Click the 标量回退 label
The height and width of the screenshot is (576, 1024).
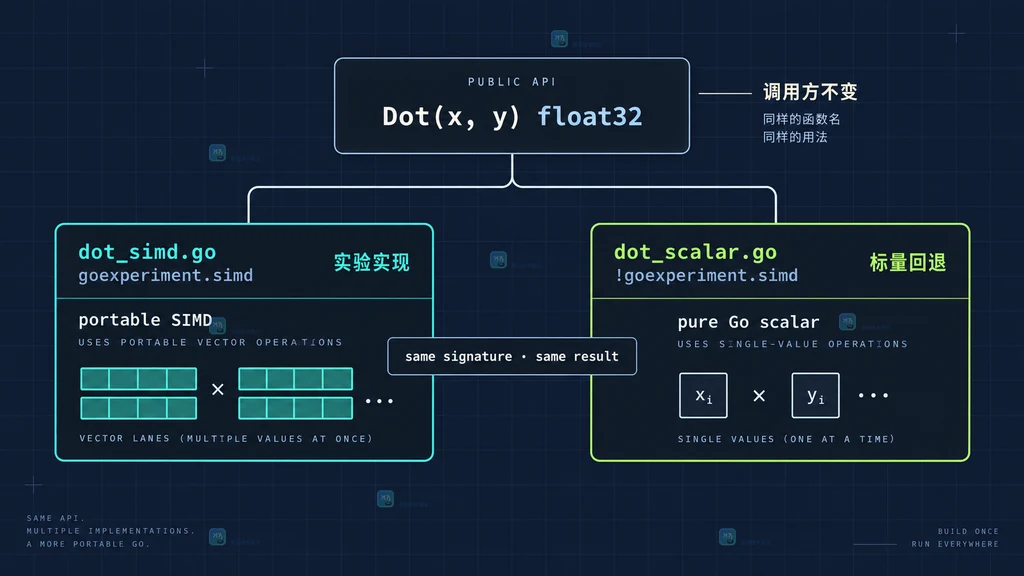pyautogui.click(x=908, y=263)
